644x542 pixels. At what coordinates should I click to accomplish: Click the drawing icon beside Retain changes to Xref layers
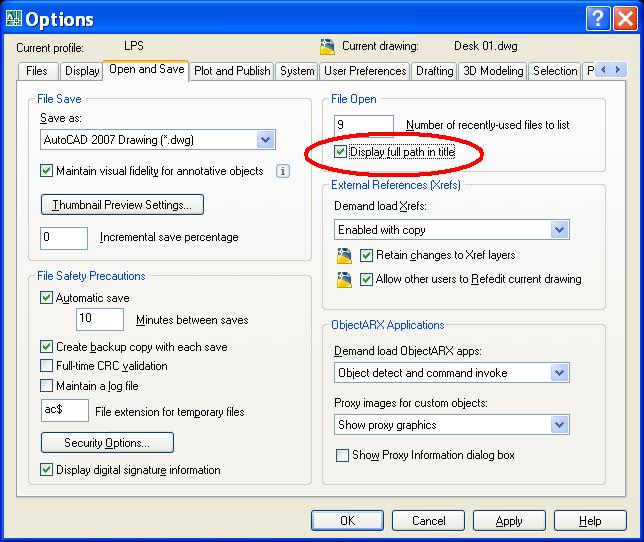[344, 255]
